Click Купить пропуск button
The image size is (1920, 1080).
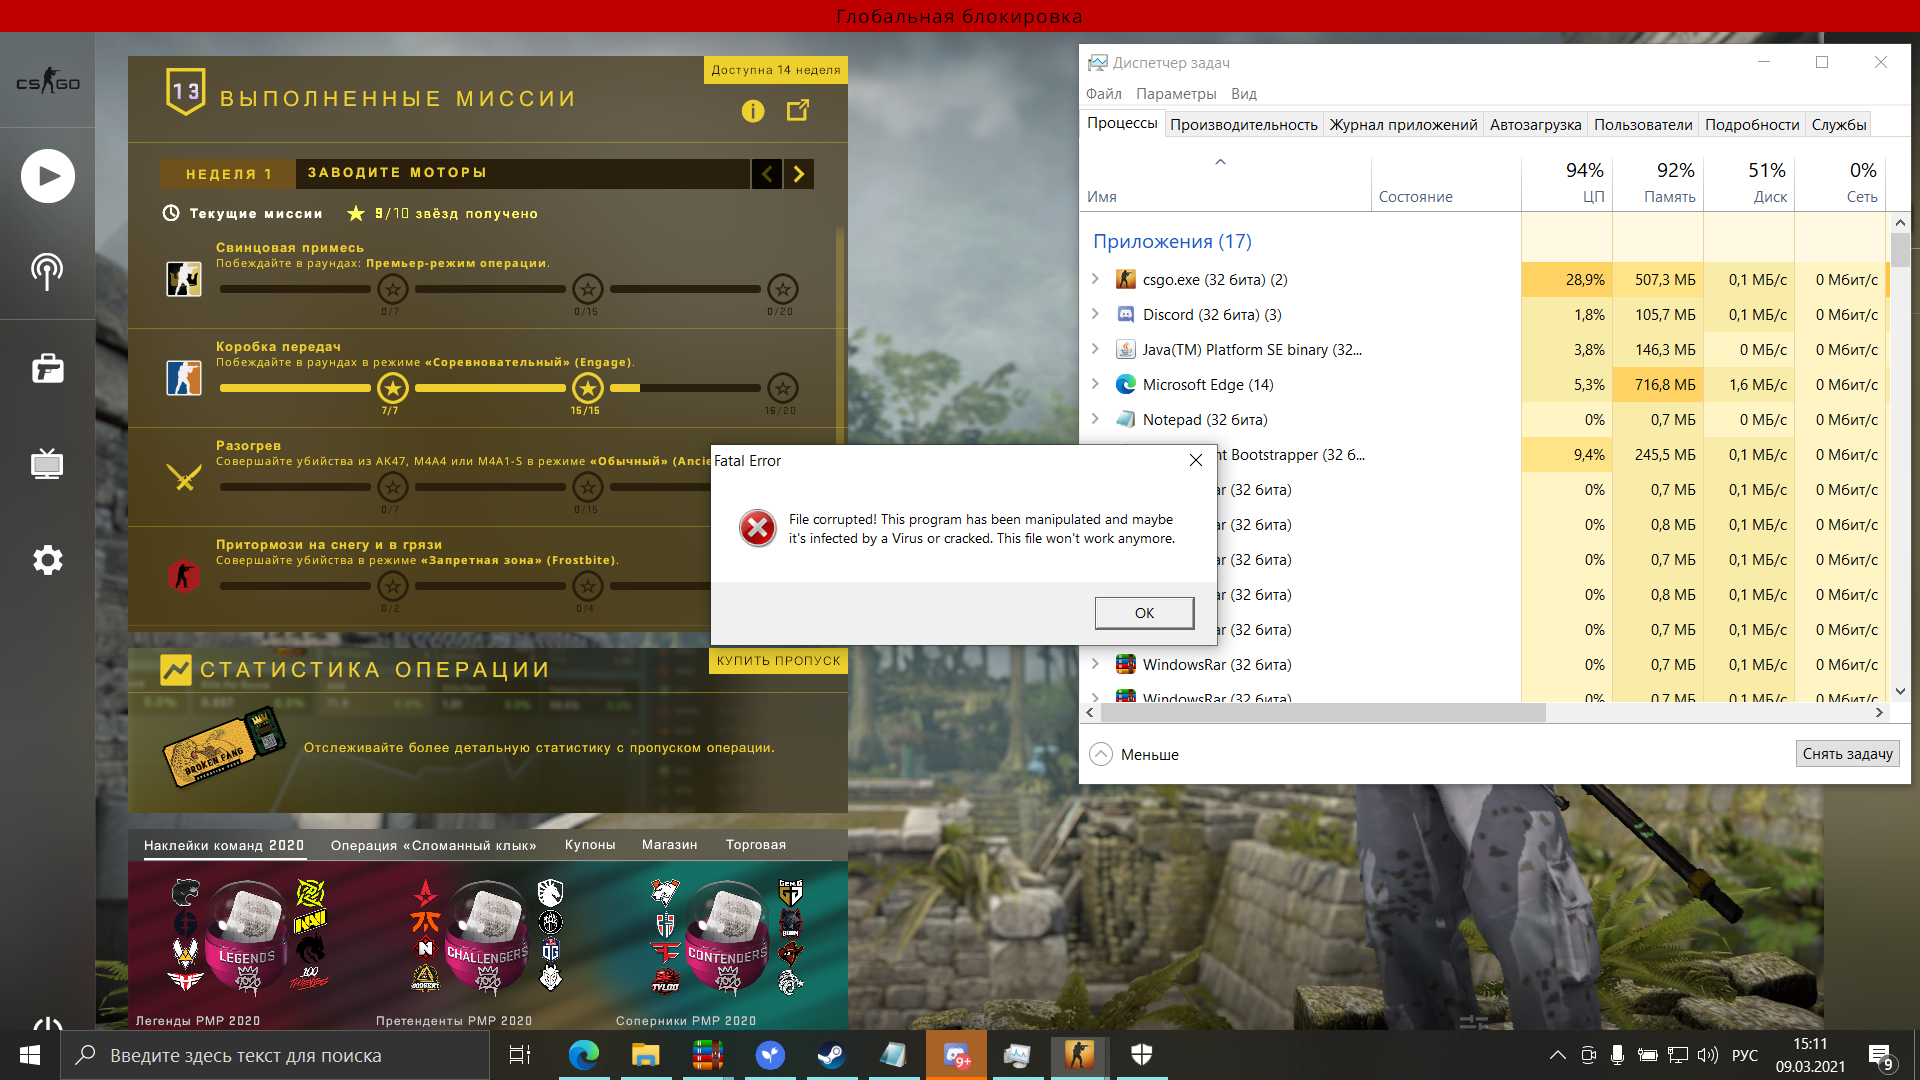point(778,661)
